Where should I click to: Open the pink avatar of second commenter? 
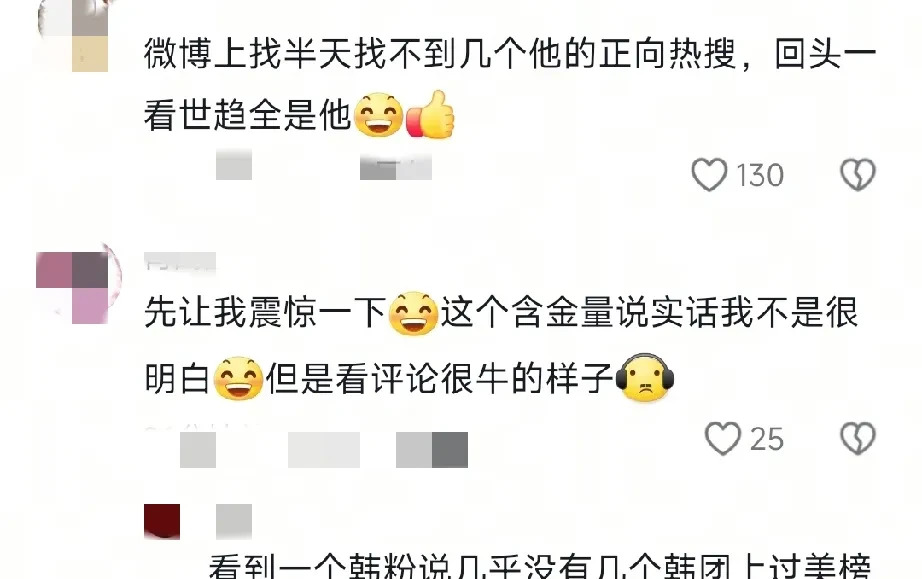[73, 287]
